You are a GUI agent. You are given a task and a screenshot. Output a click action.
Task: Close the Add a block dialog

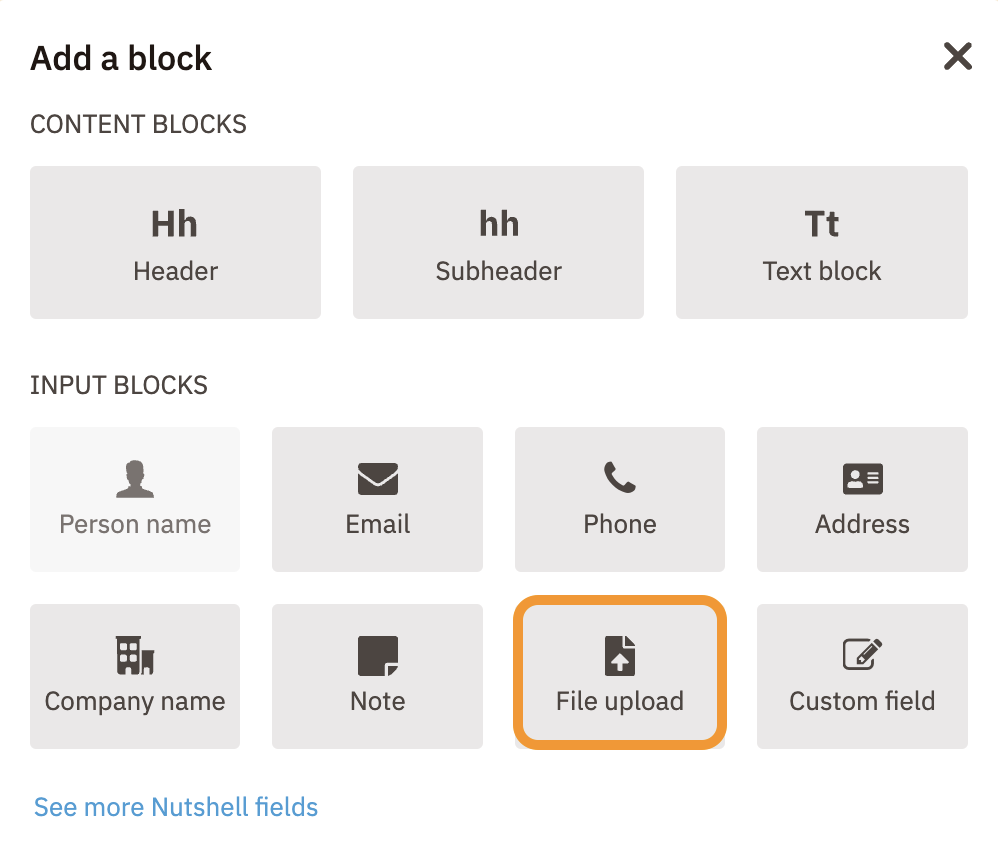tap(957, 57)
